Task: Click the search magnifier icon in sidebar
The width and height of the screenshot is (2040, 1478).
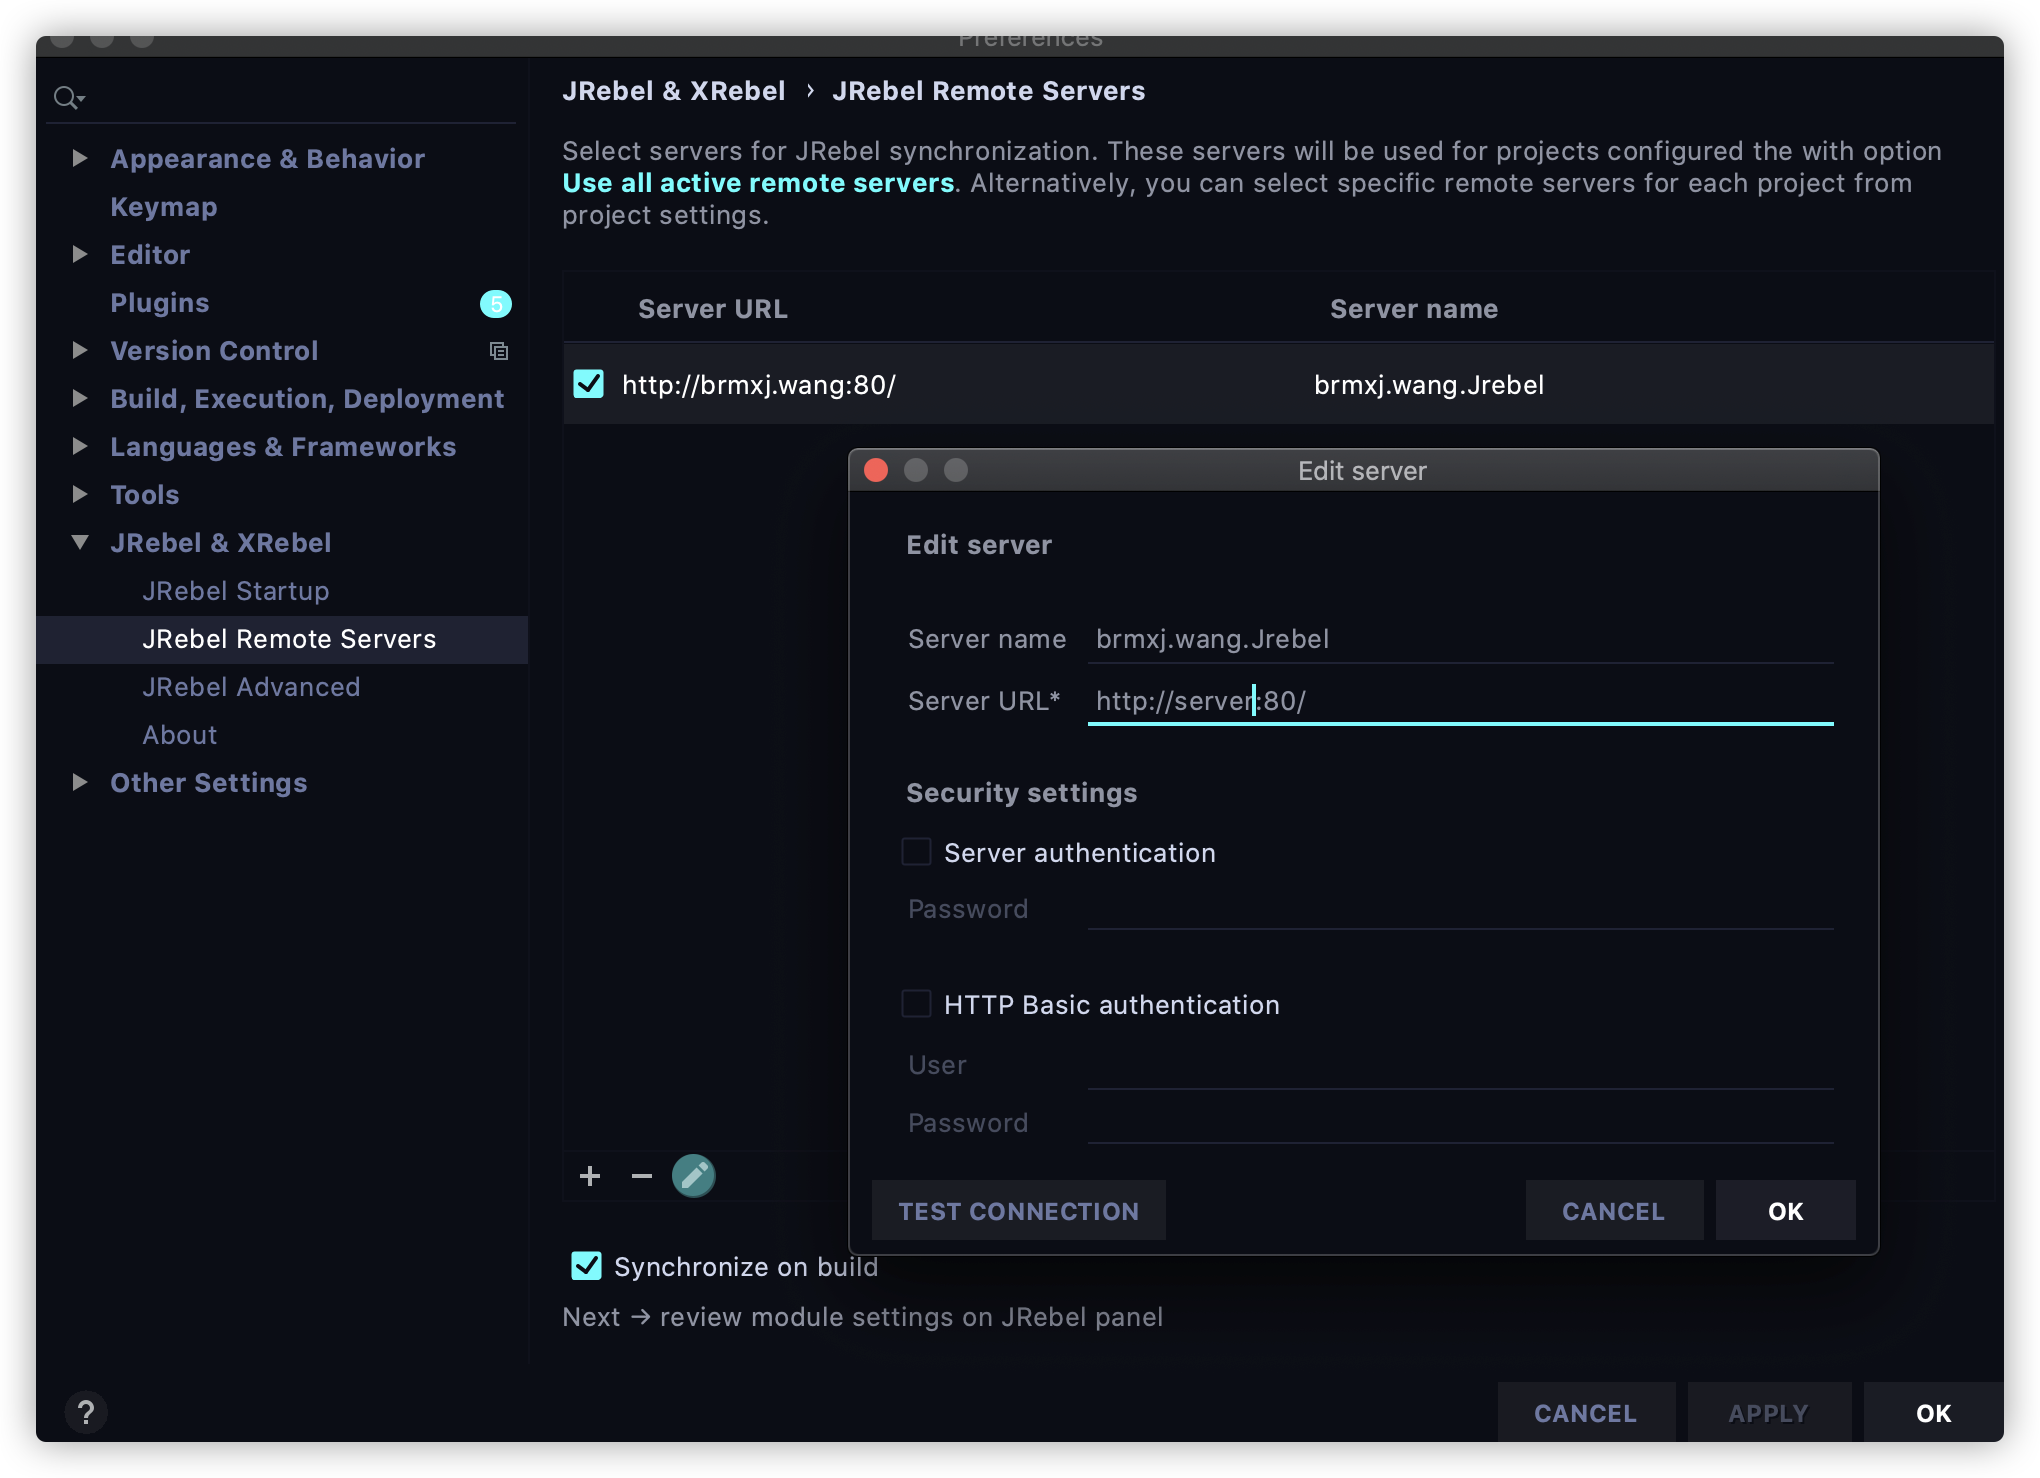Action: (68, 97)
